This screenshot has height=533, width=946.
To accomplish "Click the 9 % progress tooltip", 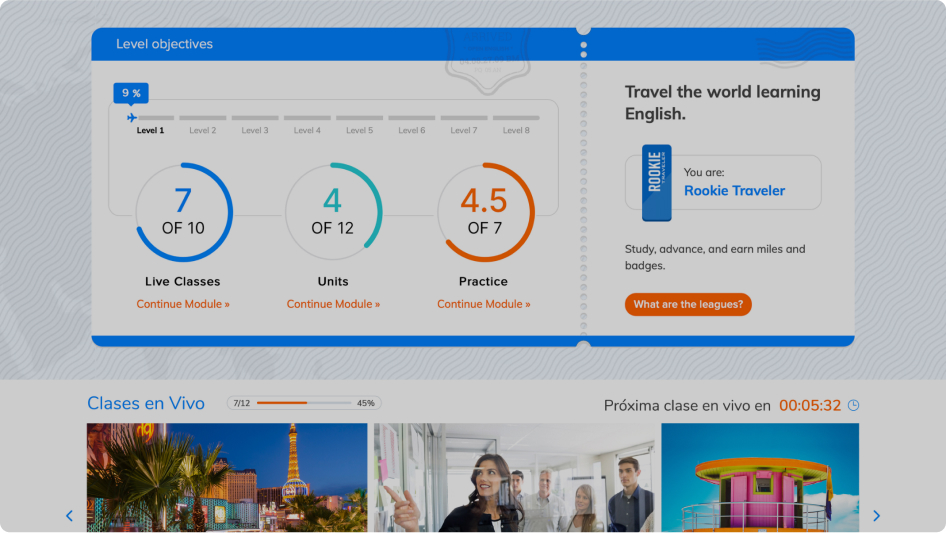I will point(131,93).
